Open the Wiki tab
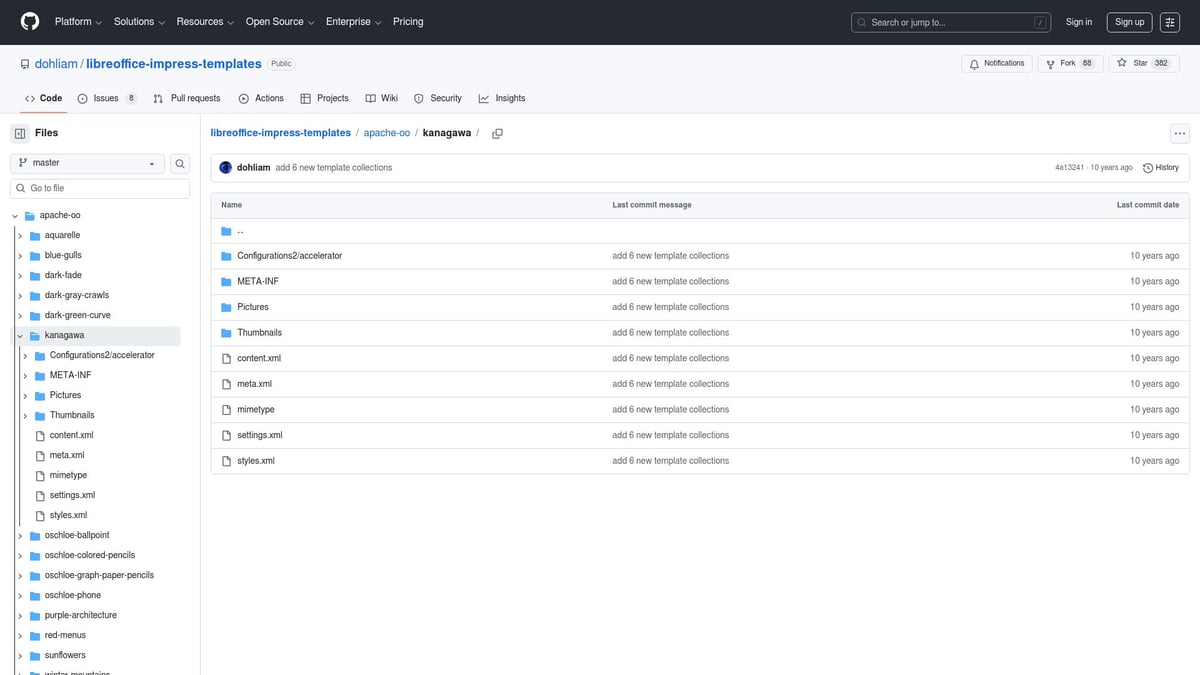This screenshot has height=675, width=1200. pyautogui.click(x=382, y=98)
